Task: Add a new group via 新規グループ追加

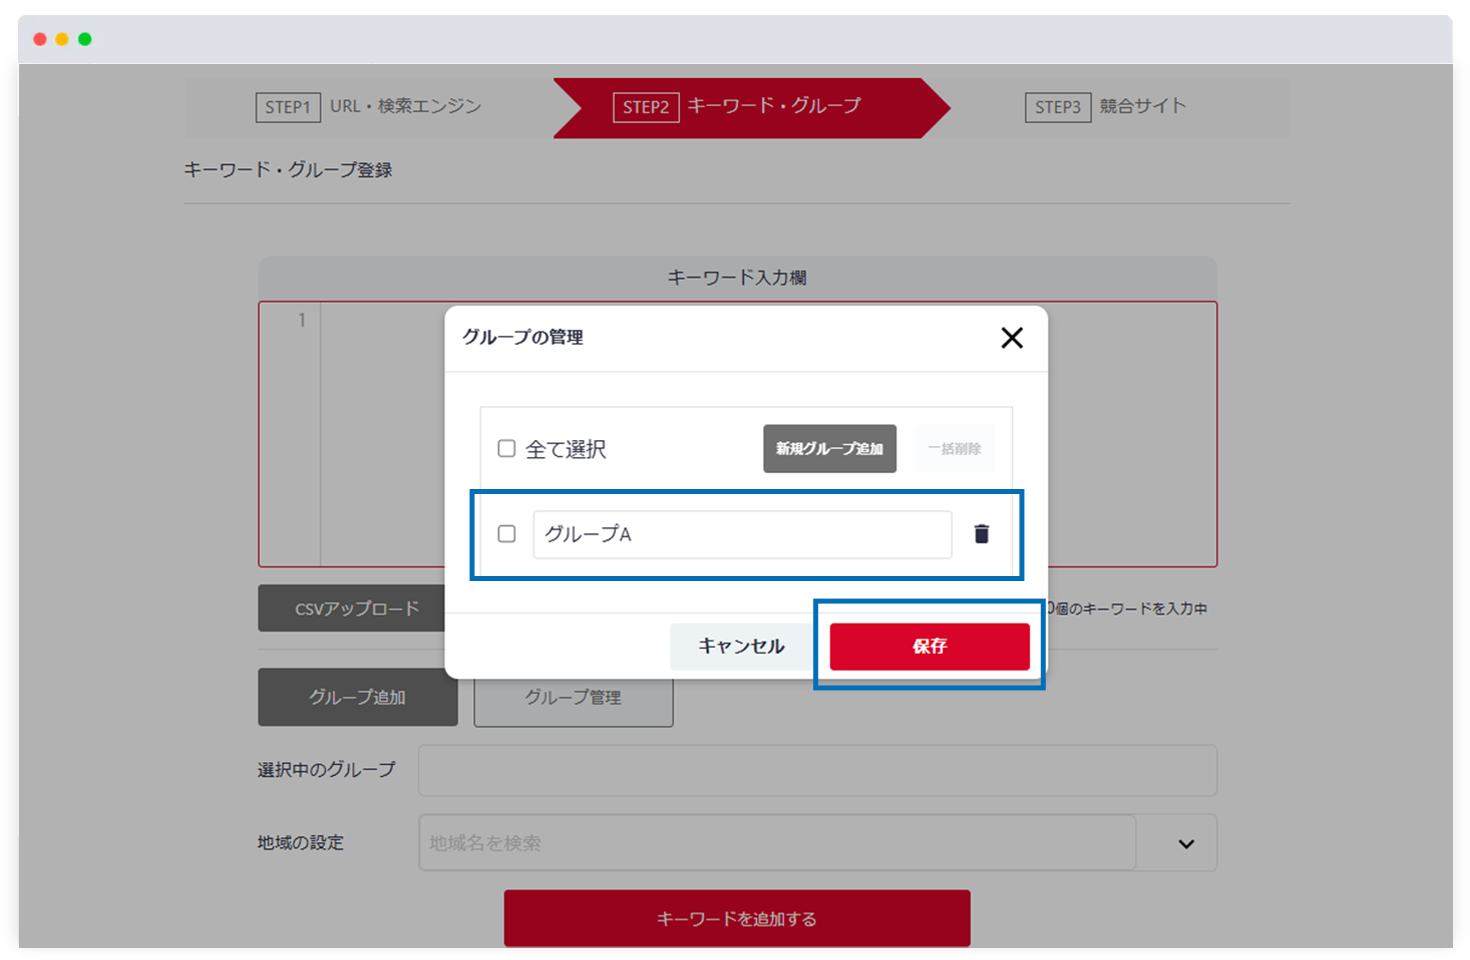Action: (829, 448)
